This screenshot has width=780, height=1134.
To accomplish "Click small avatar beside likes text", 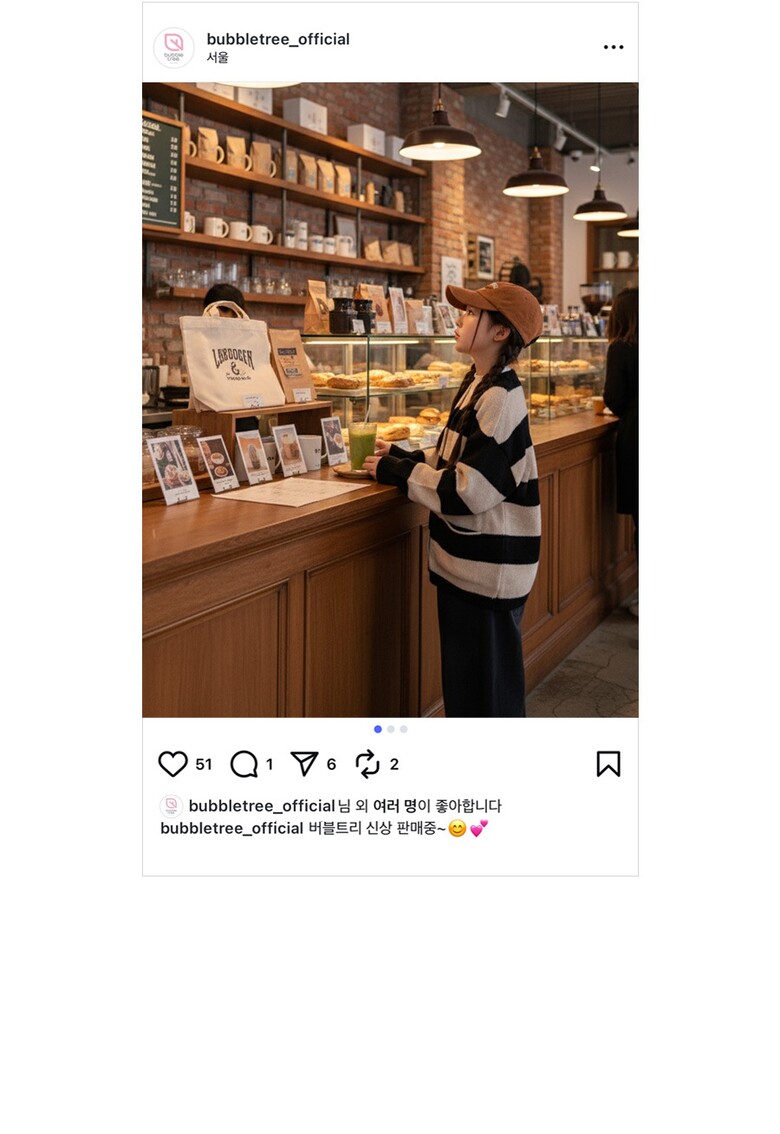I will 171,806.
